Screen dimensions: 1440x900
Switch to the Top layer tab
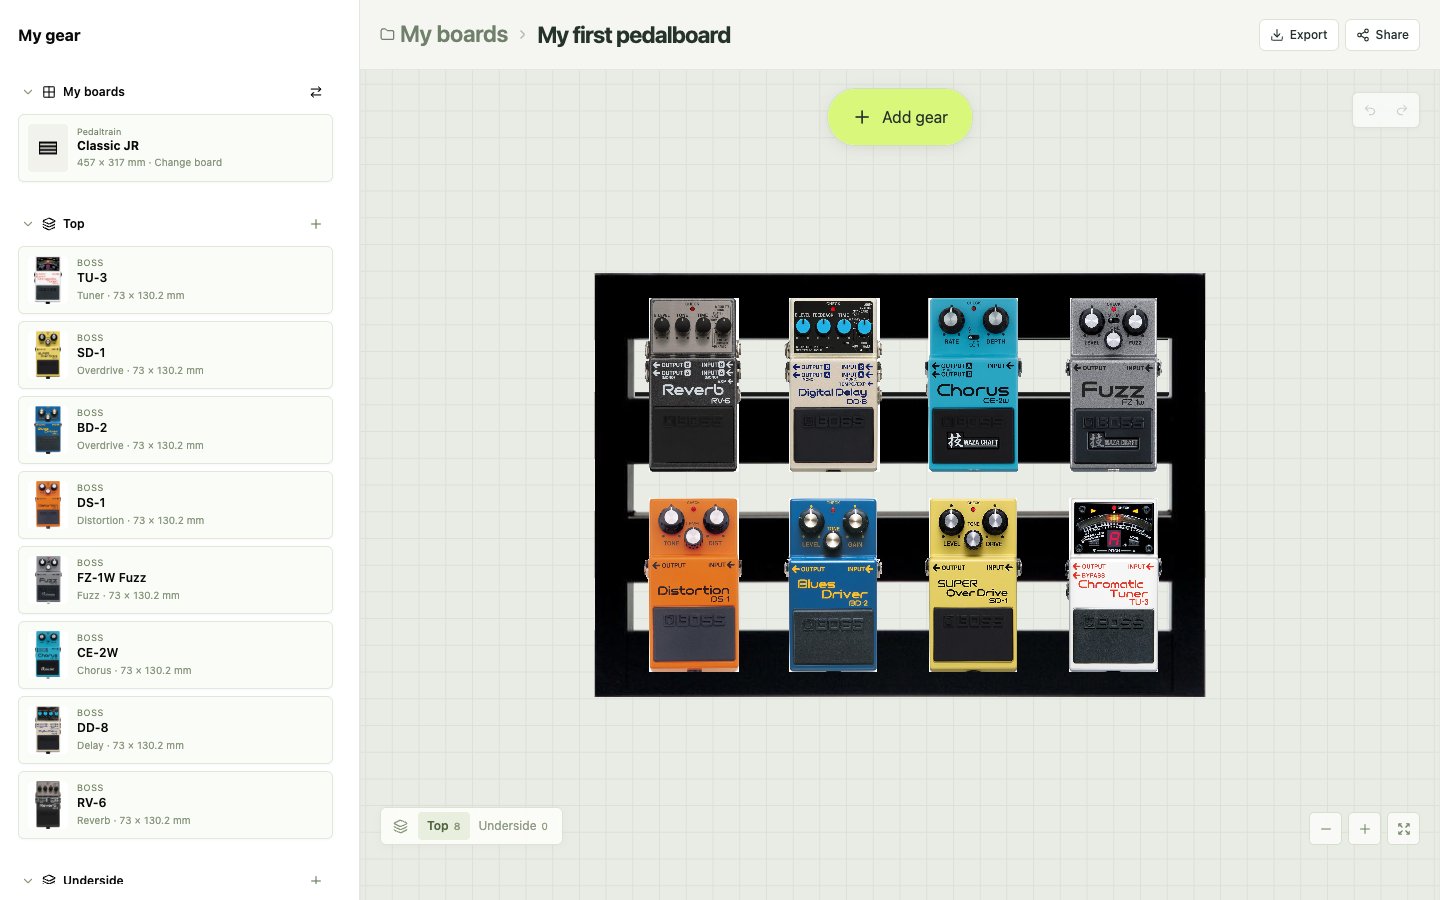(444, 826)
